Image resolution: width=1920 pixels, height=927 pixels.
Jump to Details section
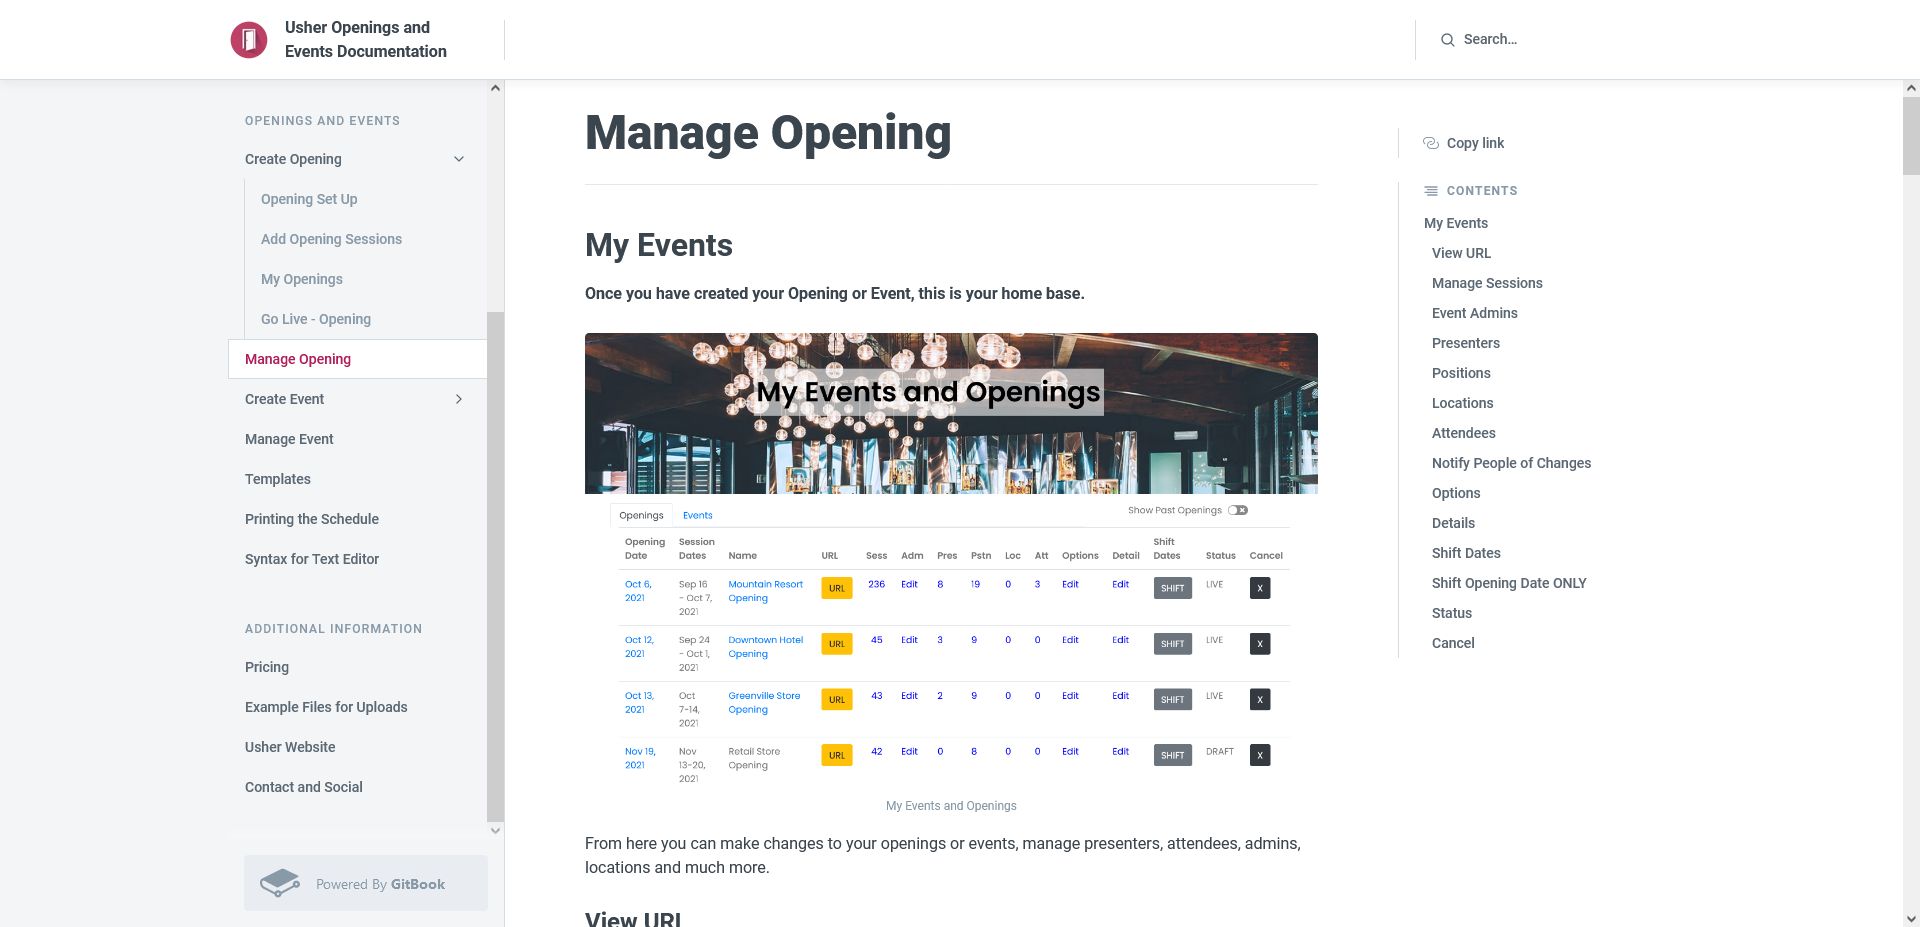[x=1453, y=523]
